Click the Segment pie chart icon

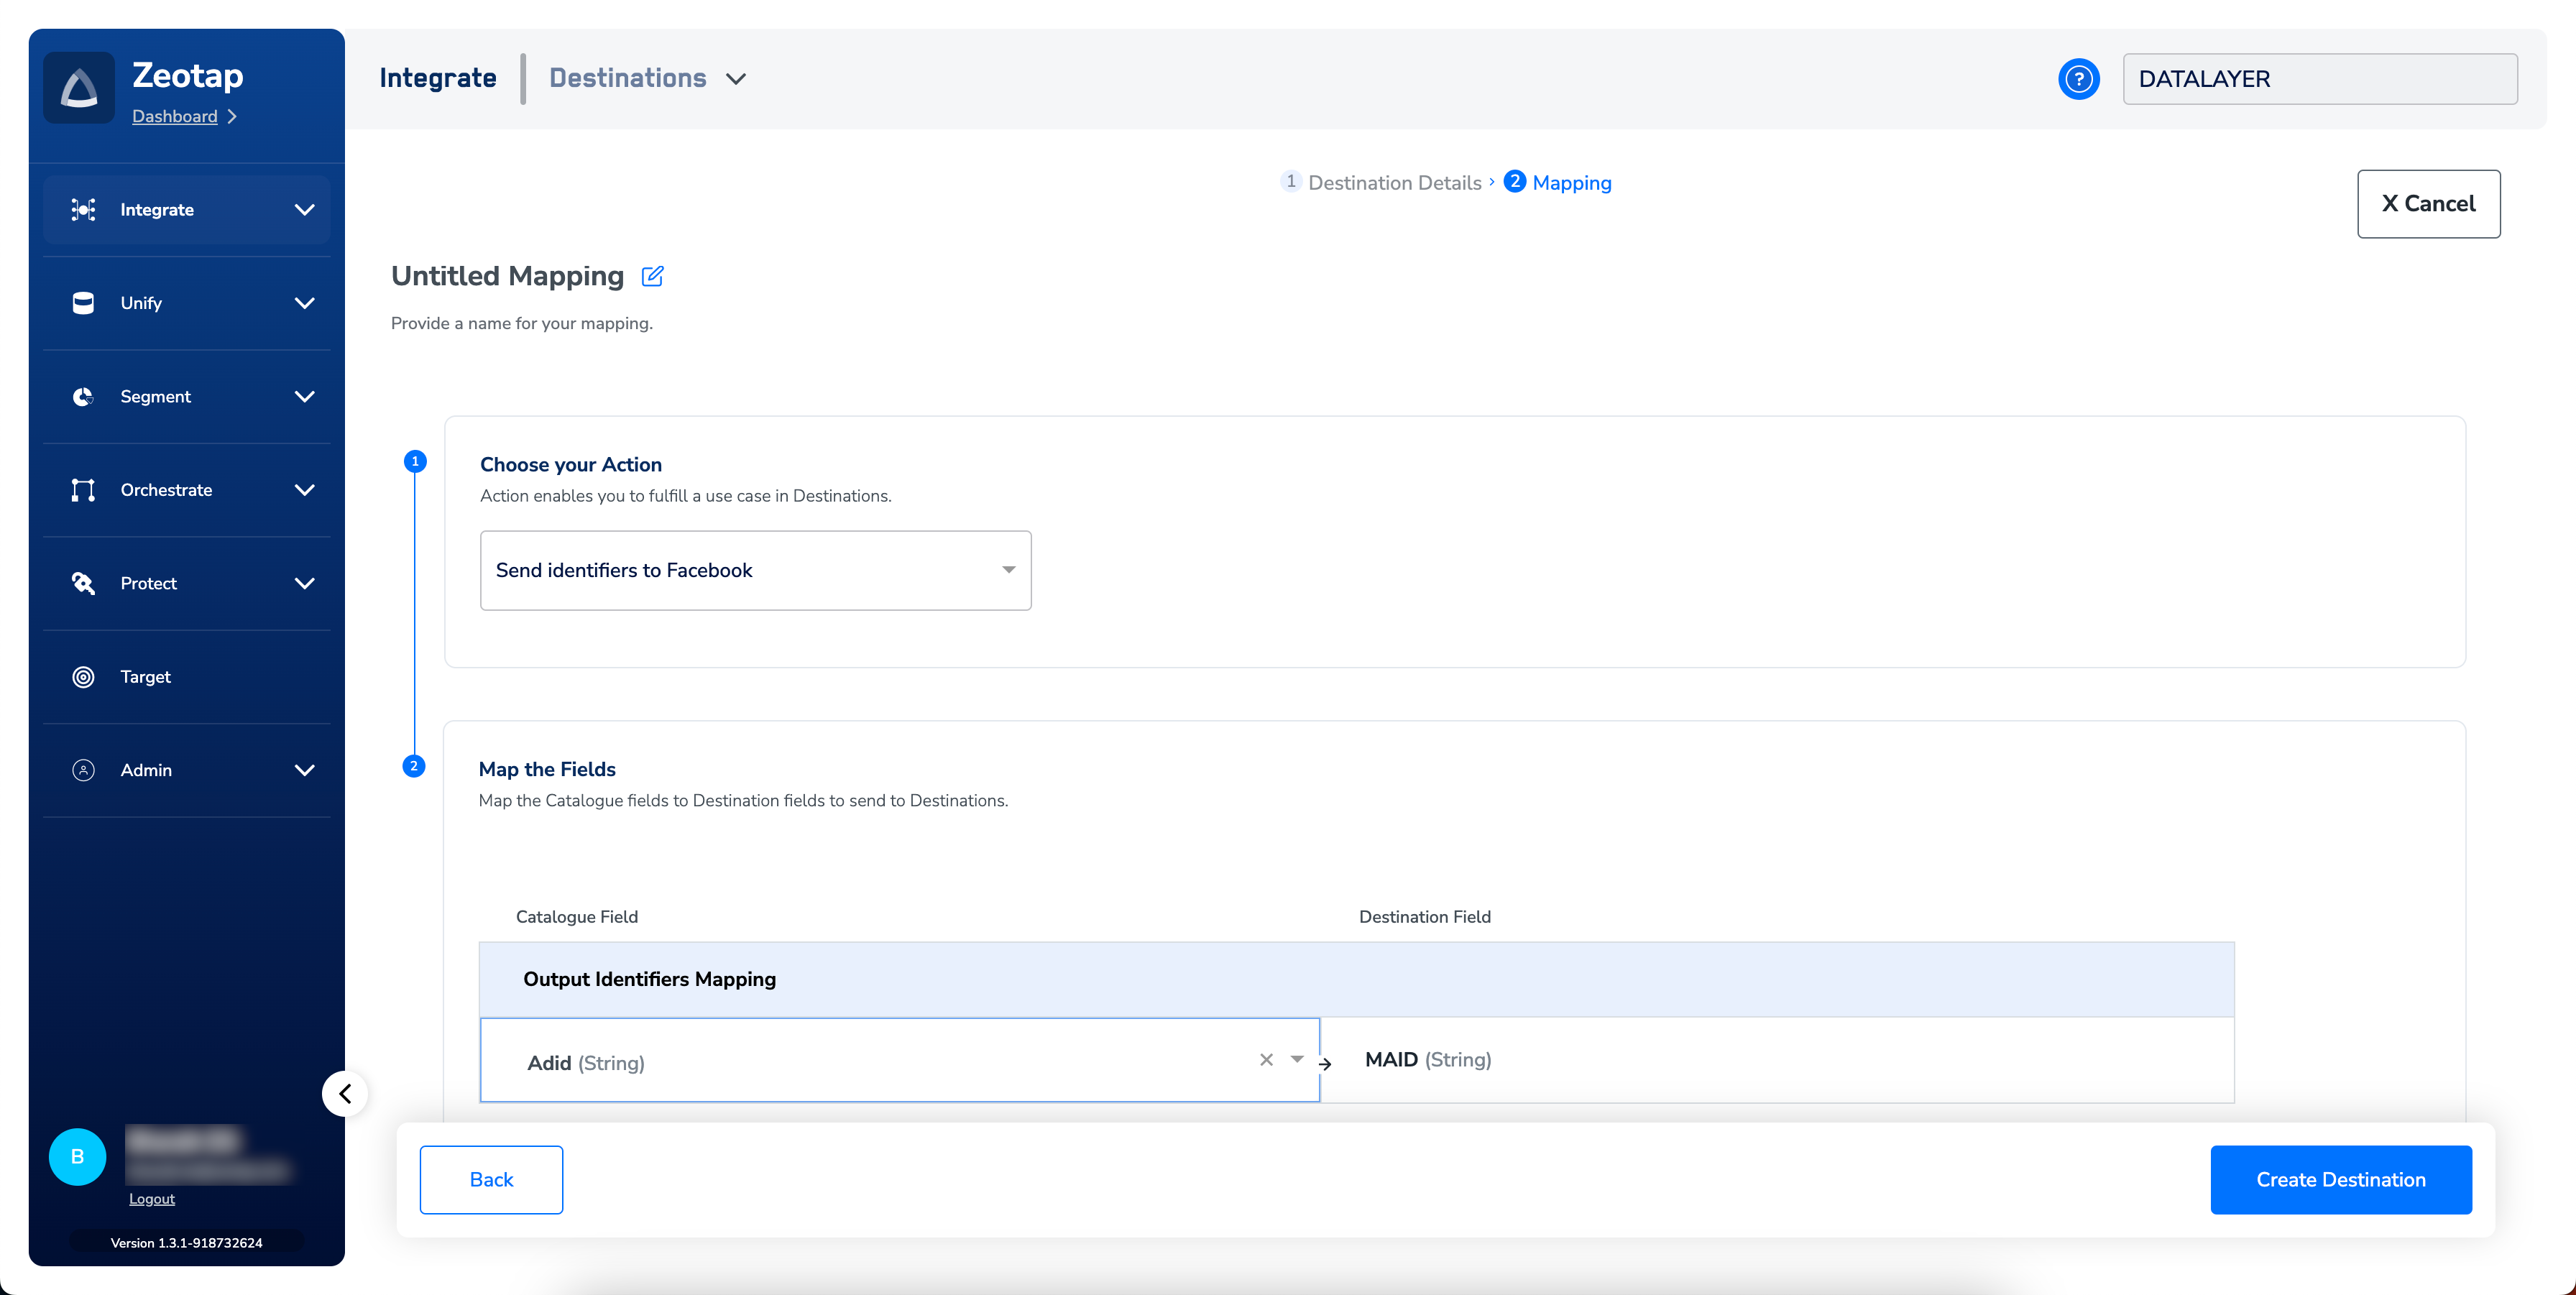coord(84,397)
